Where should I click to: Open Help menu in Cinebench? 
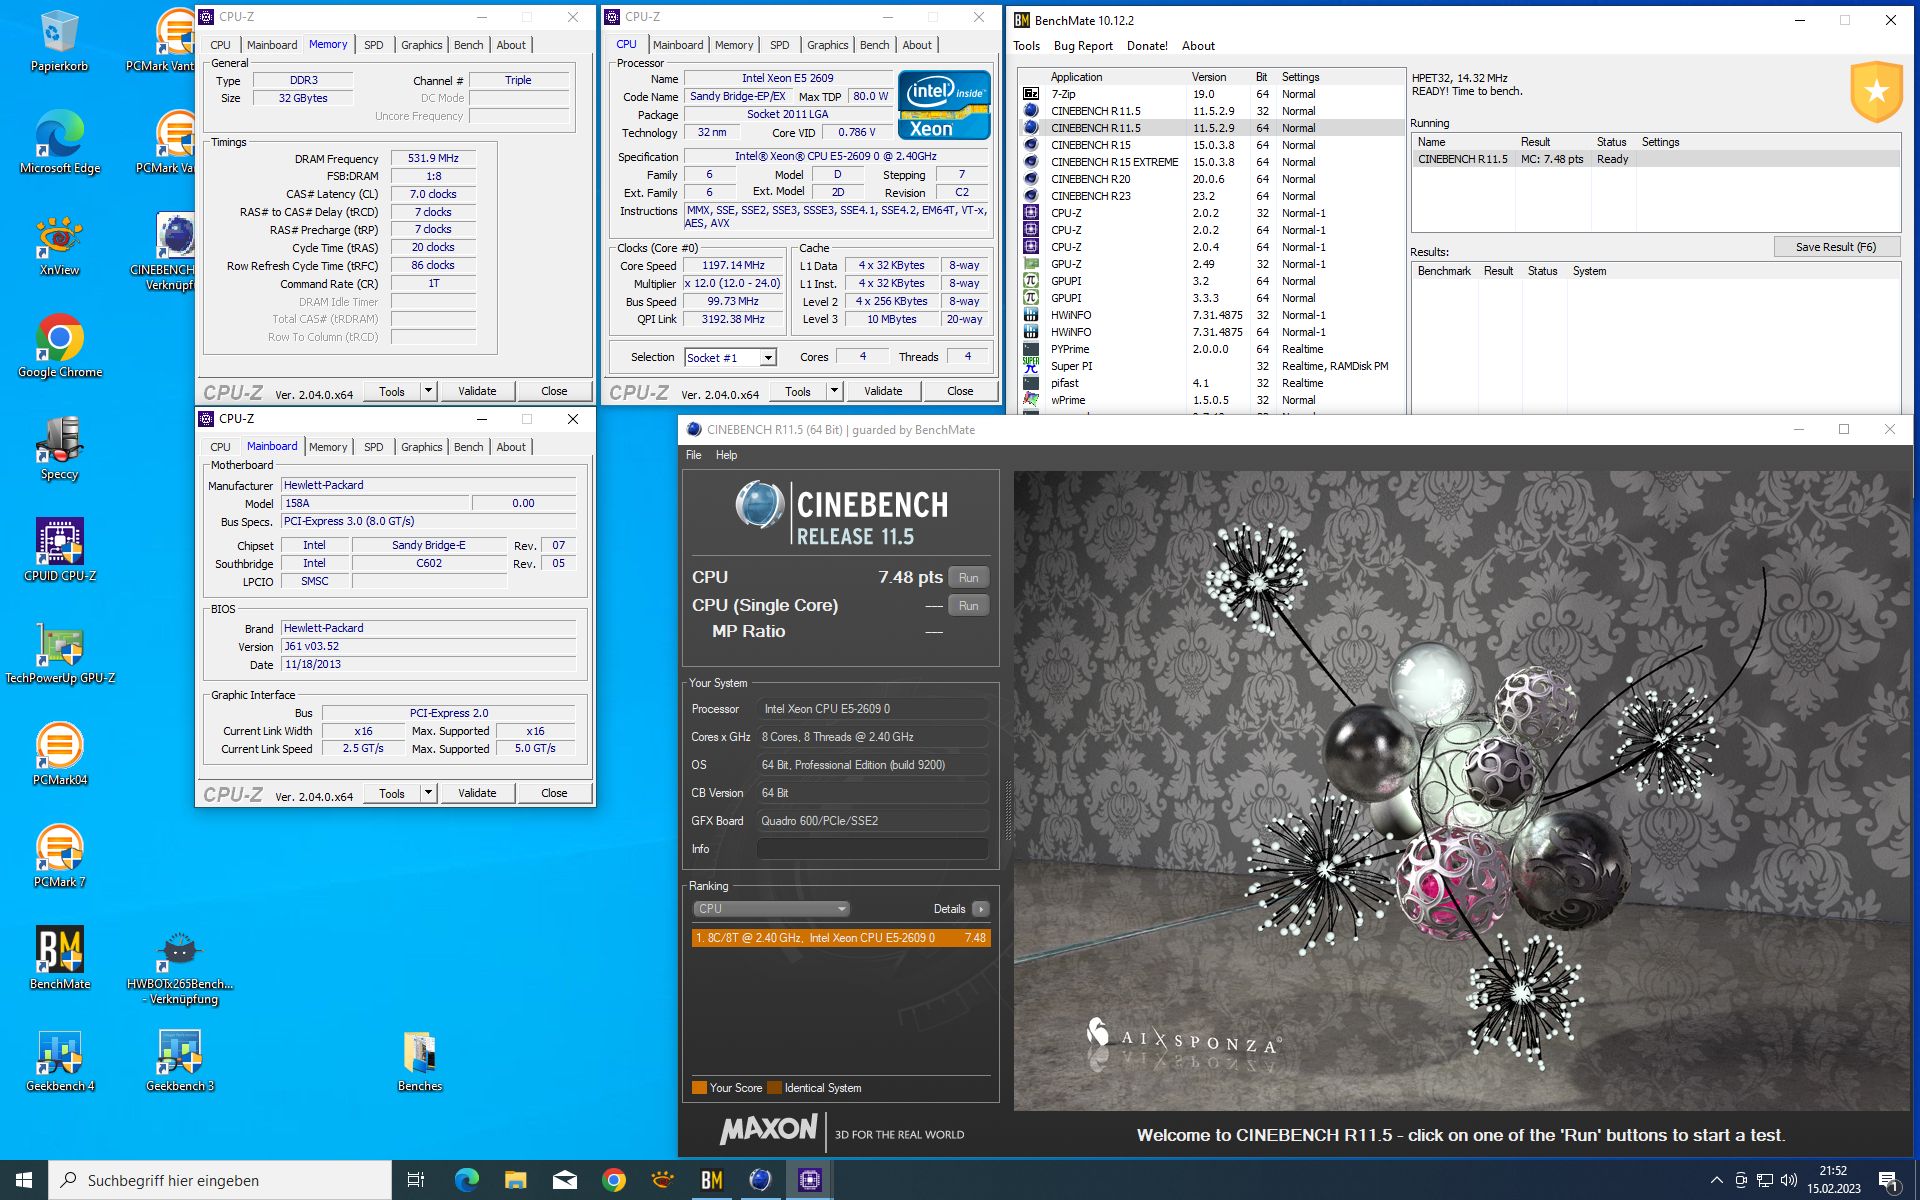pos(726,455)
